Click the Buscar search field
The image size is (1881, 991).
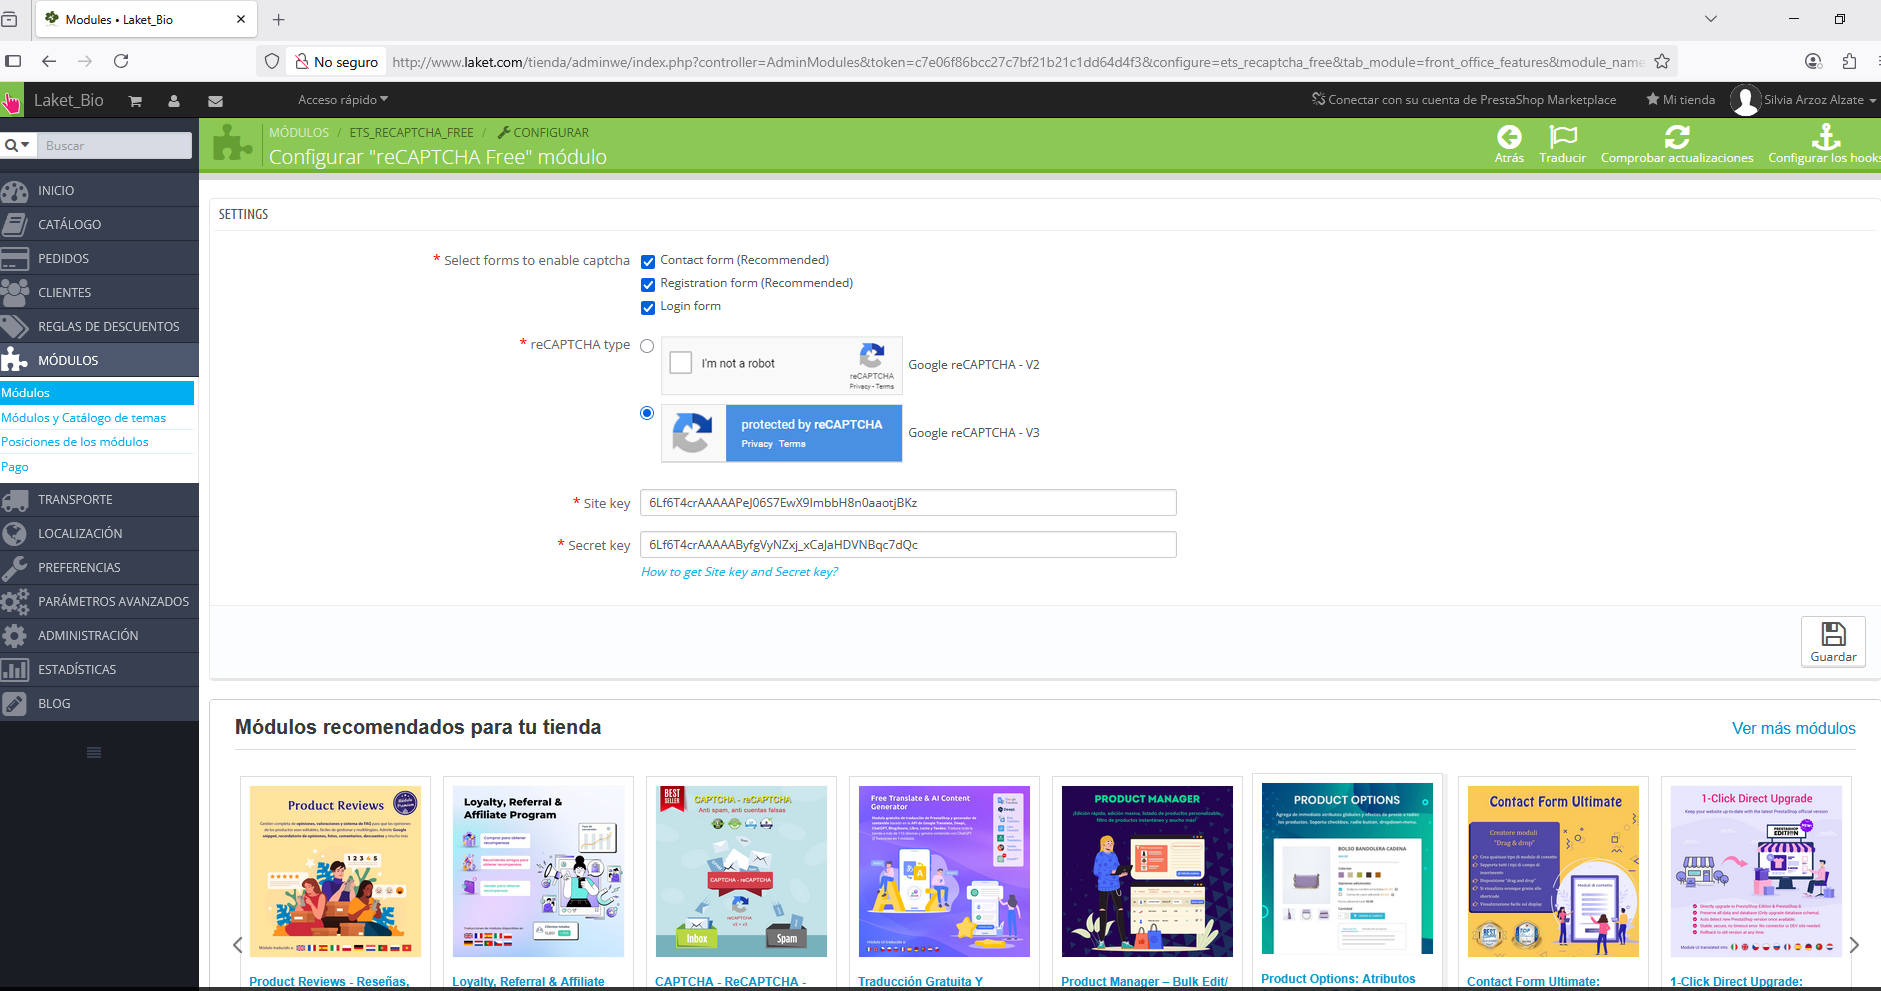point(115,145)
